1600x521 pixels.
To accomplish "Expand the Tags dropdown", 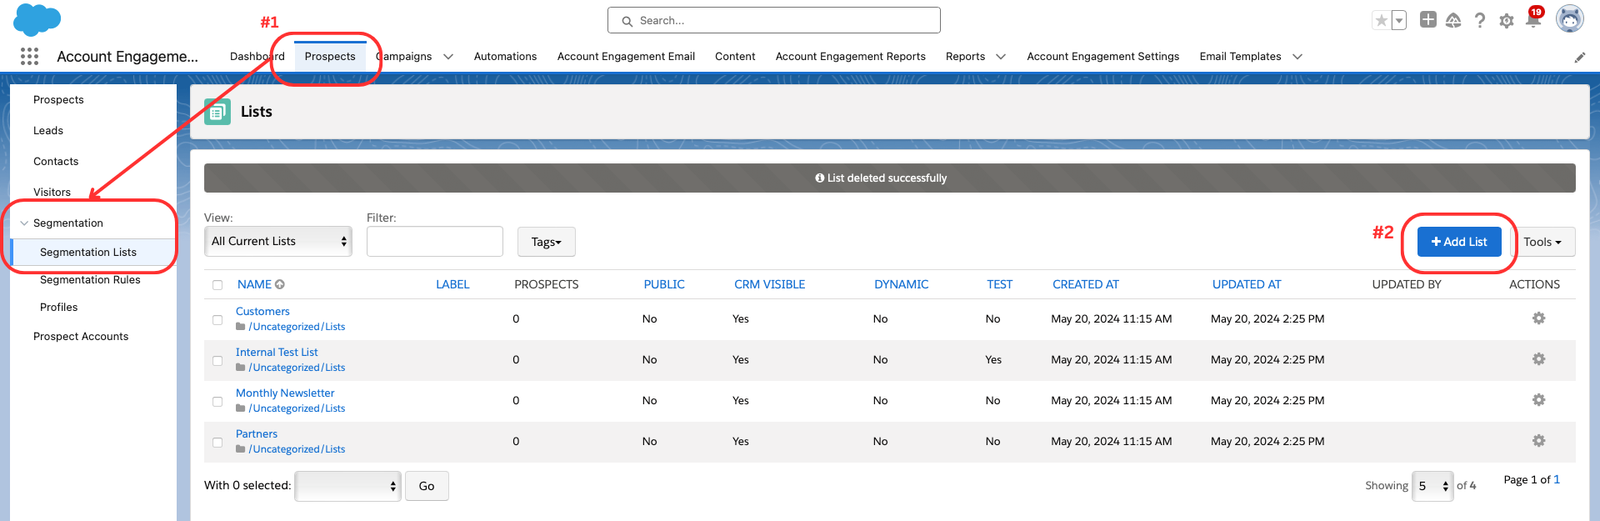I will [x=546, y=242].
